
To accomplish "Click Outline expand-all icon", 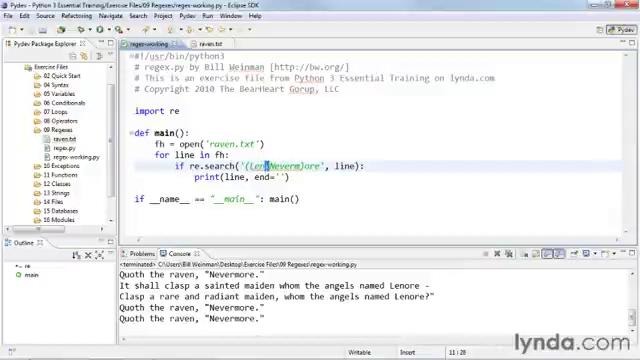I will (99, 256).
